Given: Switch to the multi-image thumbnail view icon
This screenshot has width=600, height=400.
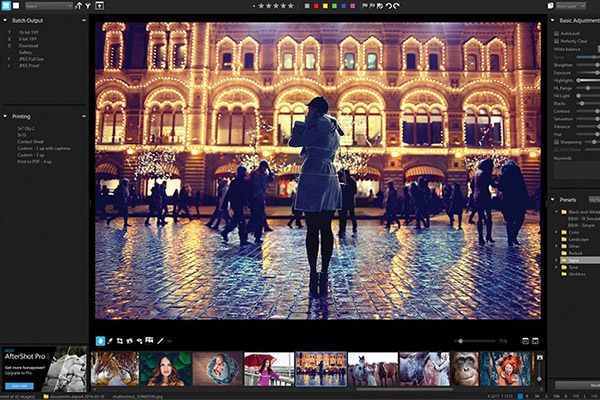Looking at the screenshot, I should pyautogui.click(x=6, y=6).
